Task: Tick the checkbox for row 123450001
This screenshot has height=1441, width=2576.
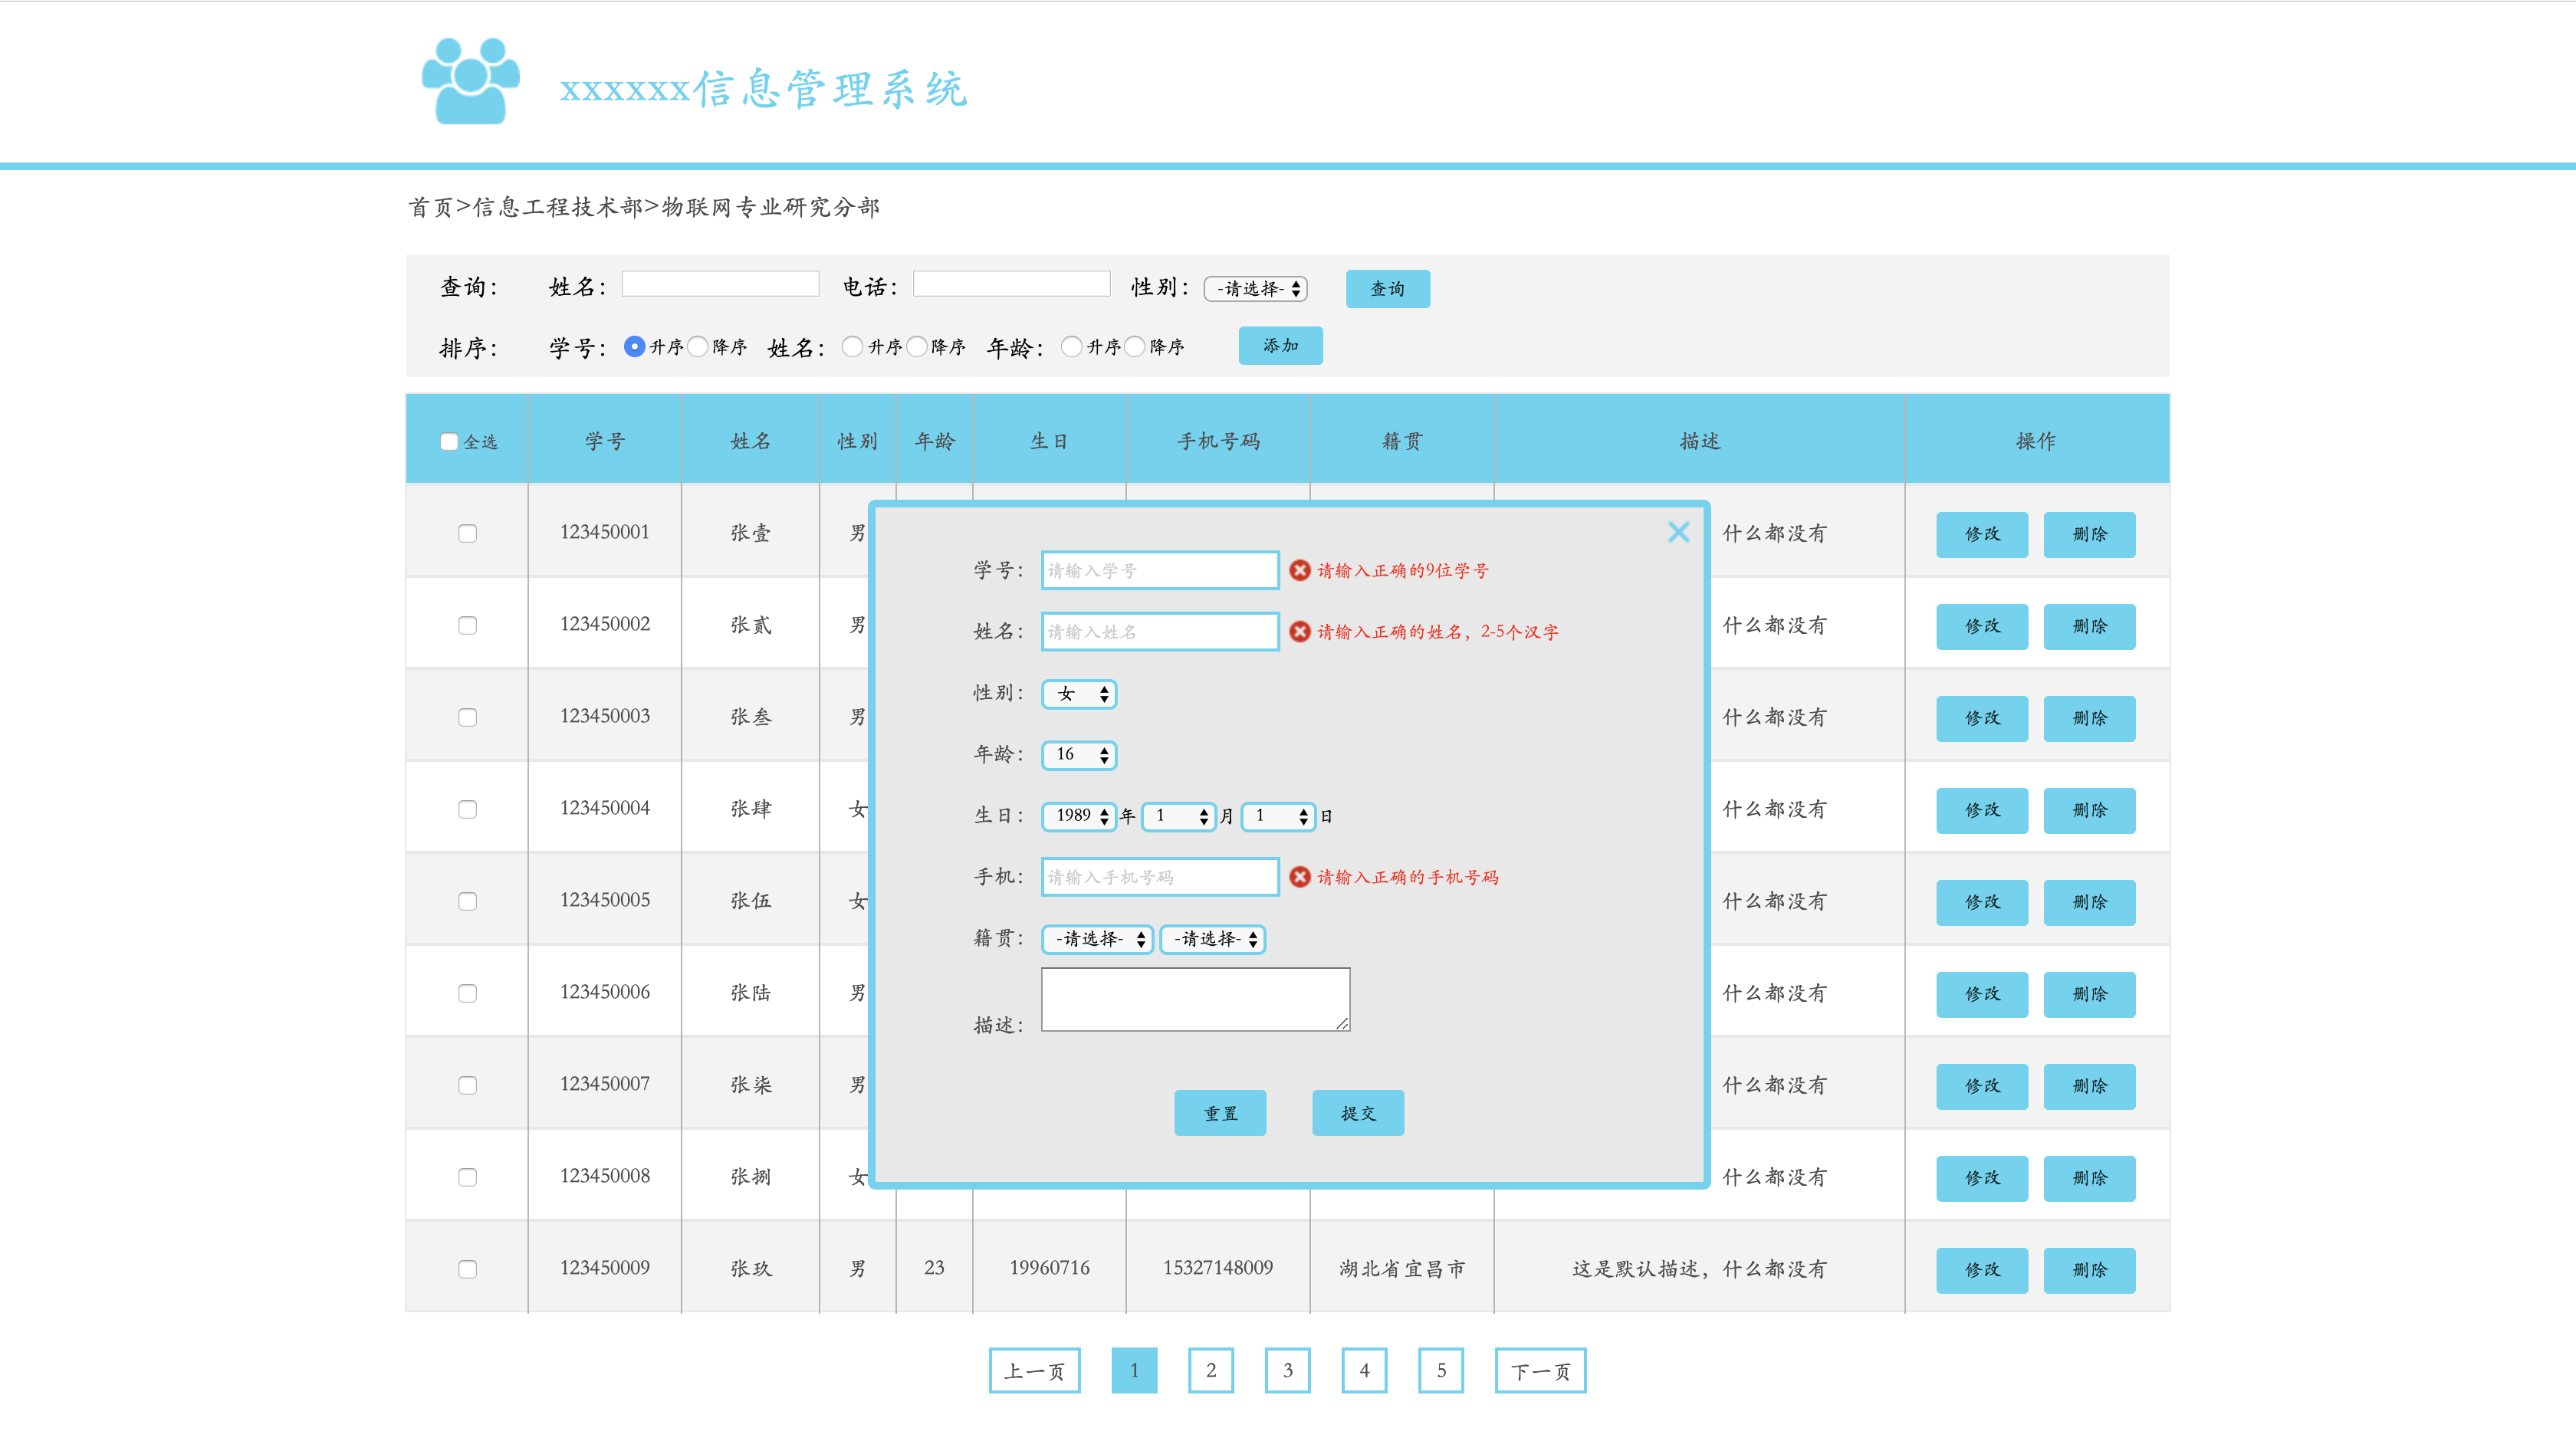Action: [467, 533]
